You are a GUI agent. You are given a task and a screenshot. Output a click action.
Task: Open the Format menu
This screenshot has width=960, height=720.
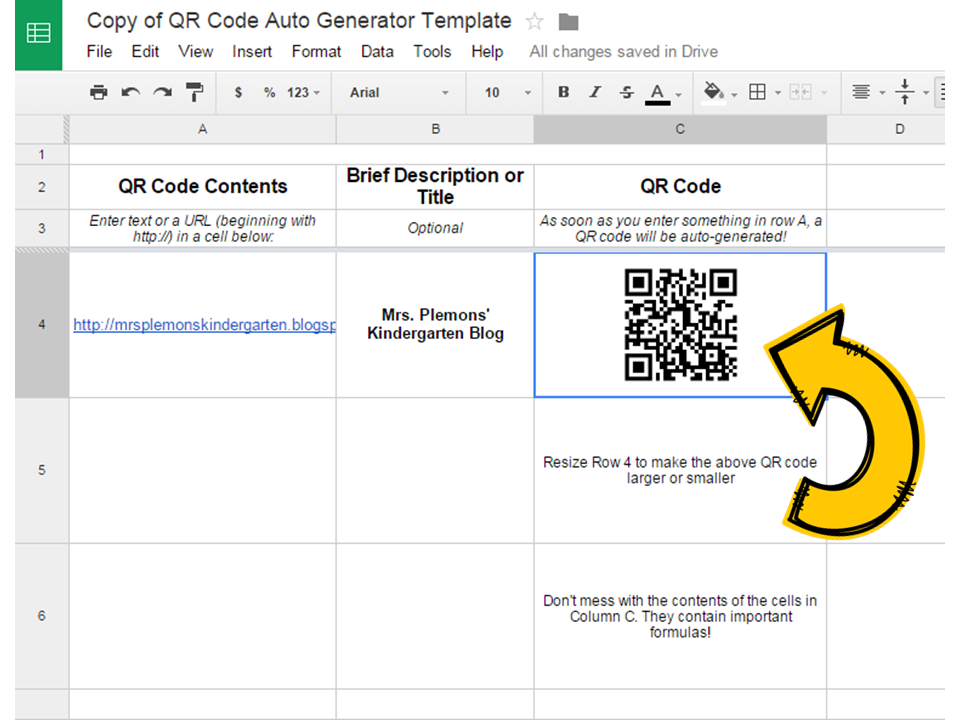click(x=316, y=51)
